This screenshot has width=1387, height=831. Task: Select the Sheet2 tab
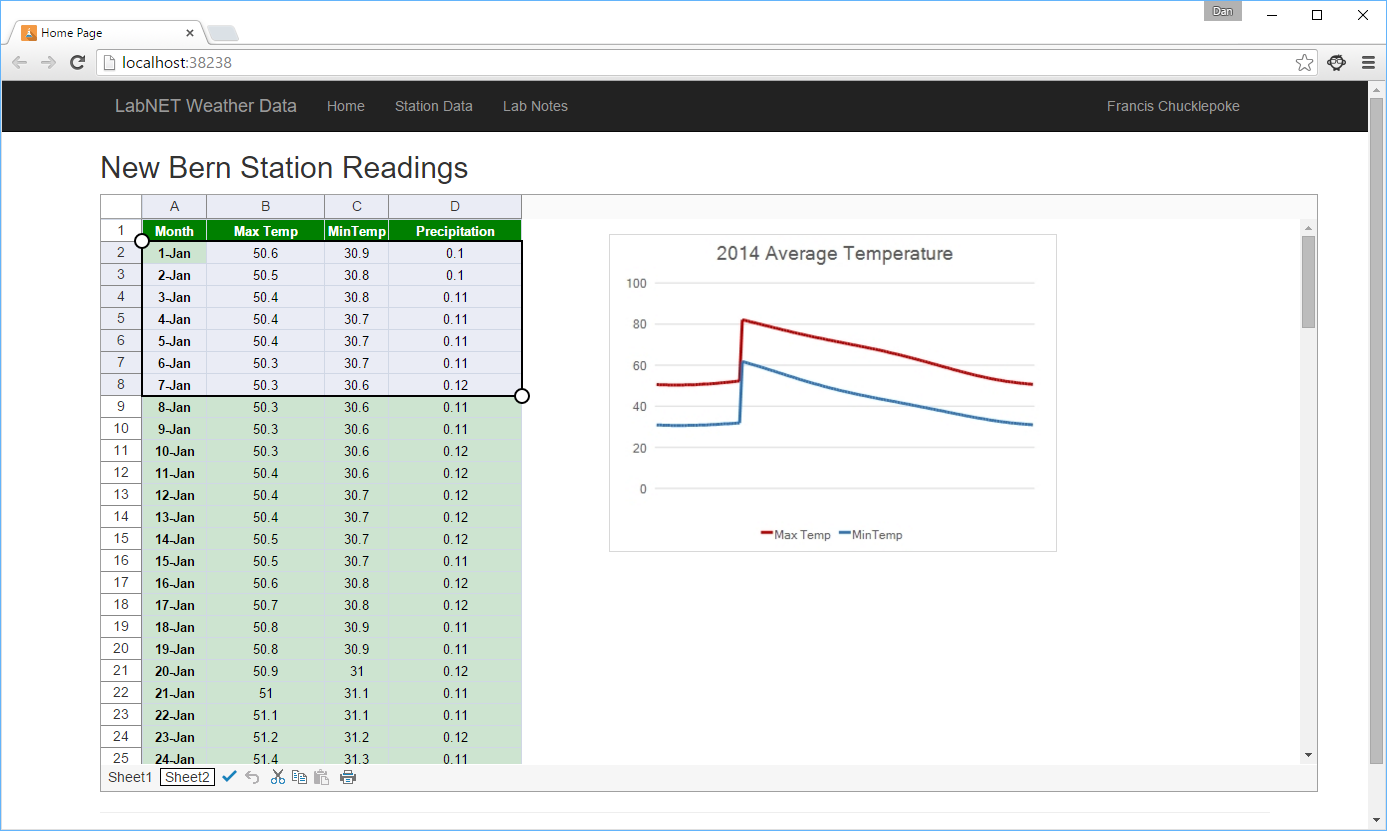(187, 777)
